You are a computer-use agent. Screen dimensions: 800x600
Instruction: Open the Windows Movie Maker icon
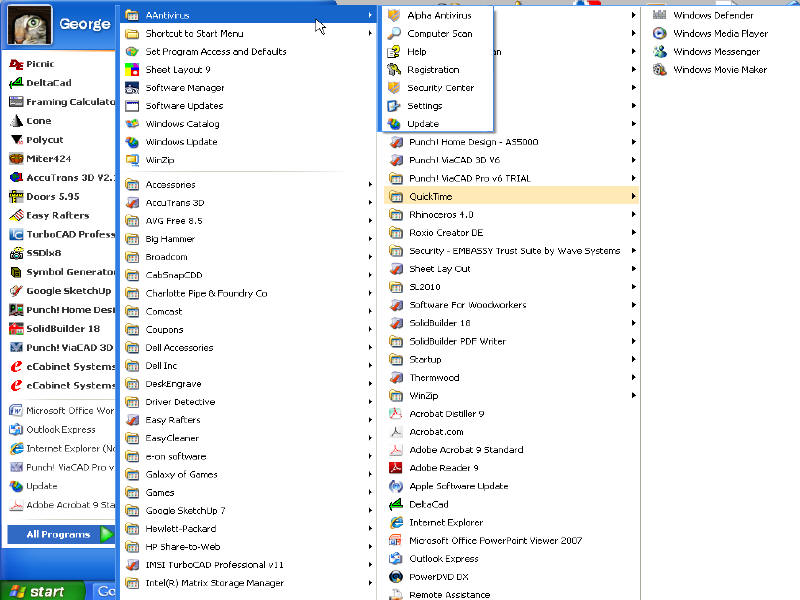coord(660,69)
